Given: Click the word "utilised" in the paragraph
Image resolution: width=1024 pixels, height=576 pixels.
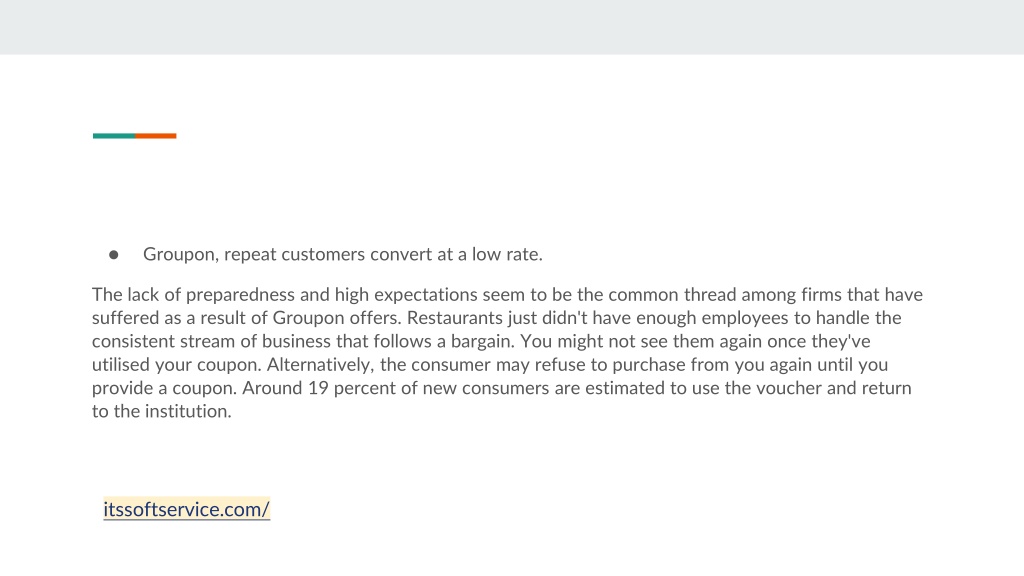Looking at the screenshot, I should tap(121, 364).
